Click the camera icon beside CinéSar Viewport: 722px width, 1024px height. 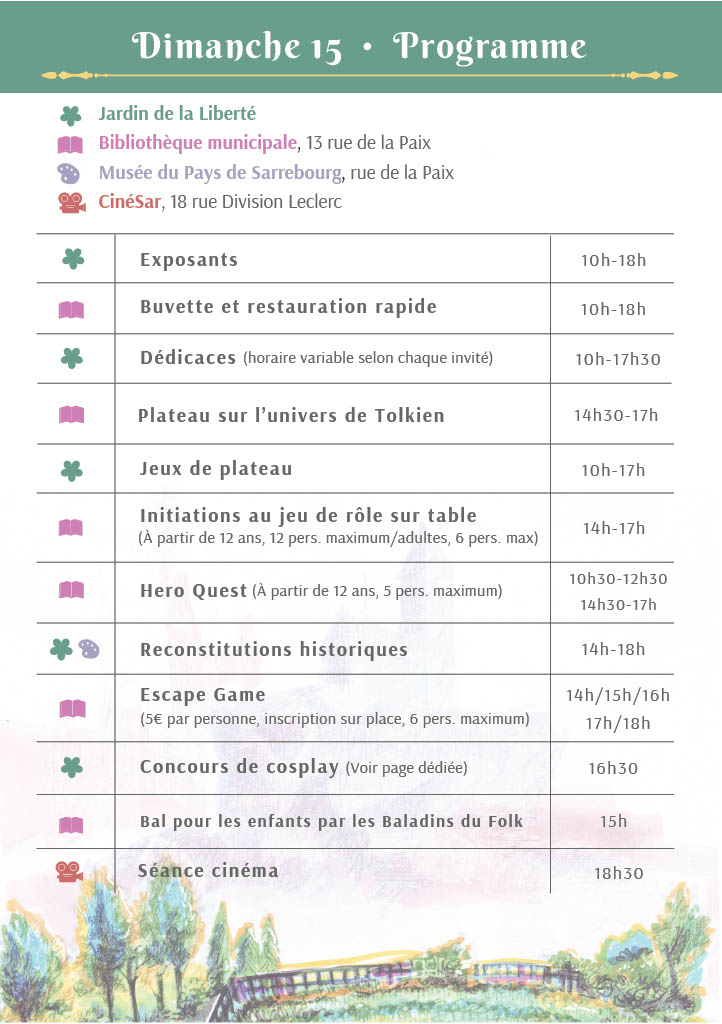[71, 203]
